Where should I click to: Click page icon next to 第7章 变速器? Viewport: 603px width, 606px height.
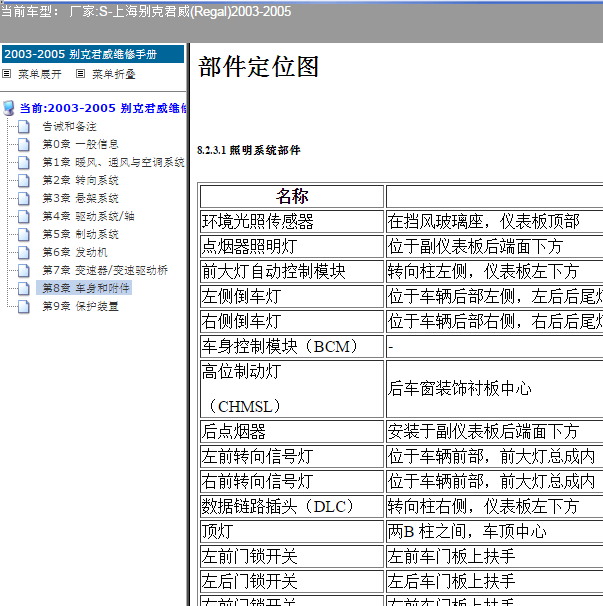coord(24,270)
